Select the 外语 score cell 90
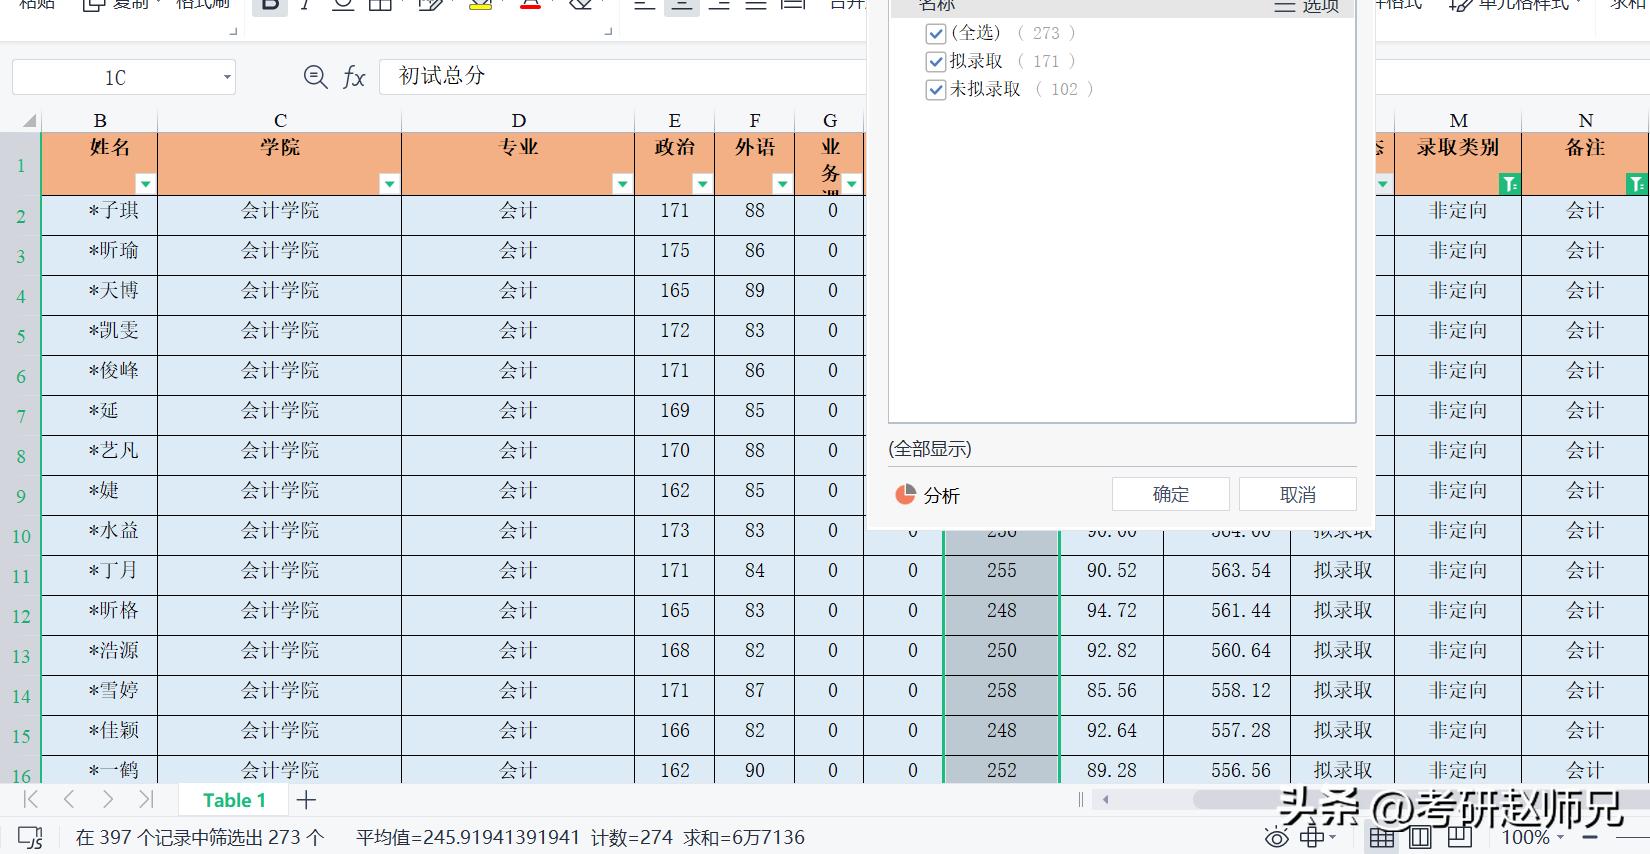 click(754, 769)
